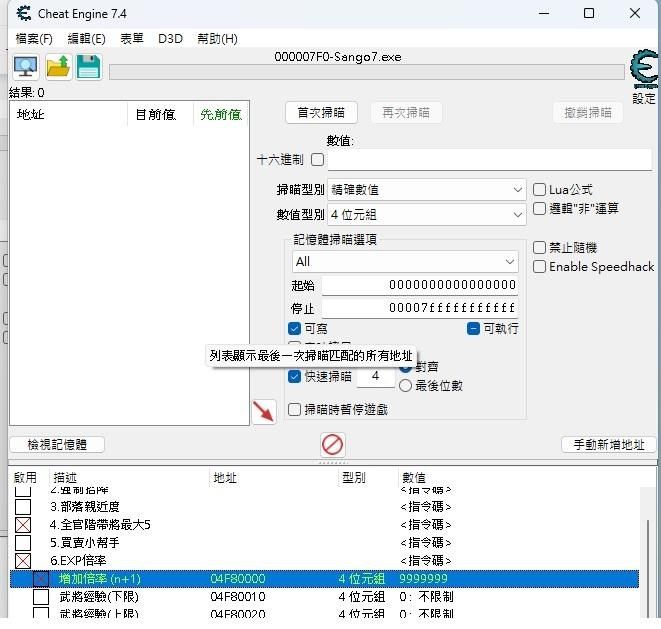The image size is (661, 629).
Task: Freeze the 武將經驗(下限) entry
Action: [x=41, y=597]
